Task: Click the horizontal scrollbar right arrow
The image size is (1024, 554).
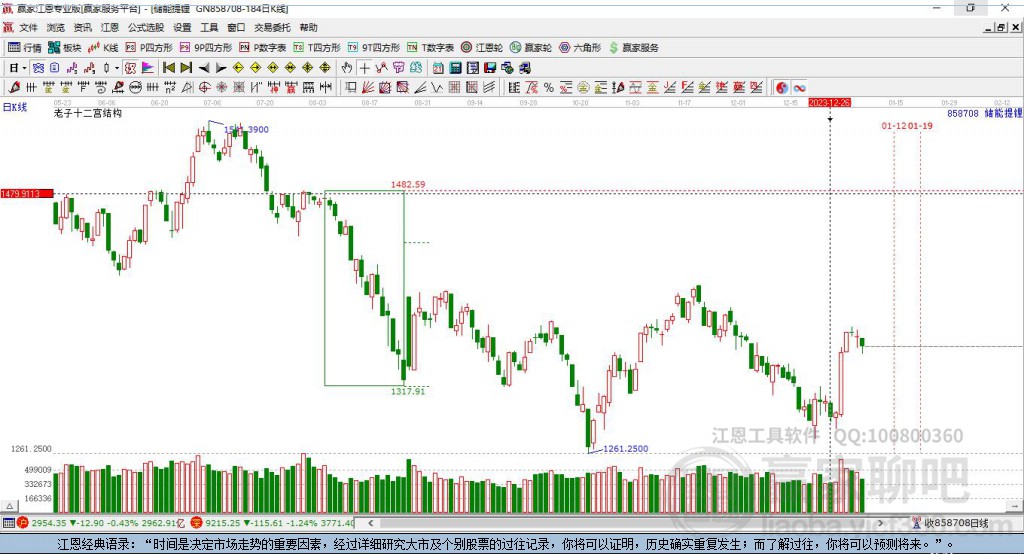Action: [880, 523]
